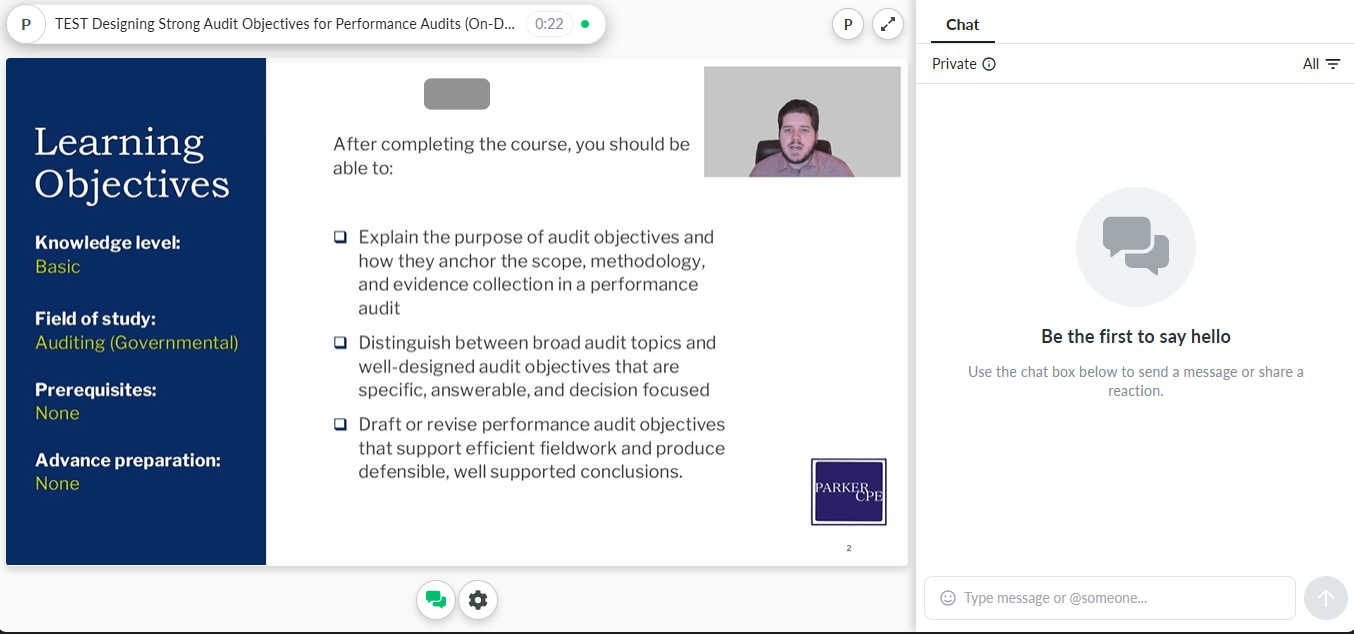Click the Parker CPE logo on the slide
The image size is (1354, 634).
point(849,491)
